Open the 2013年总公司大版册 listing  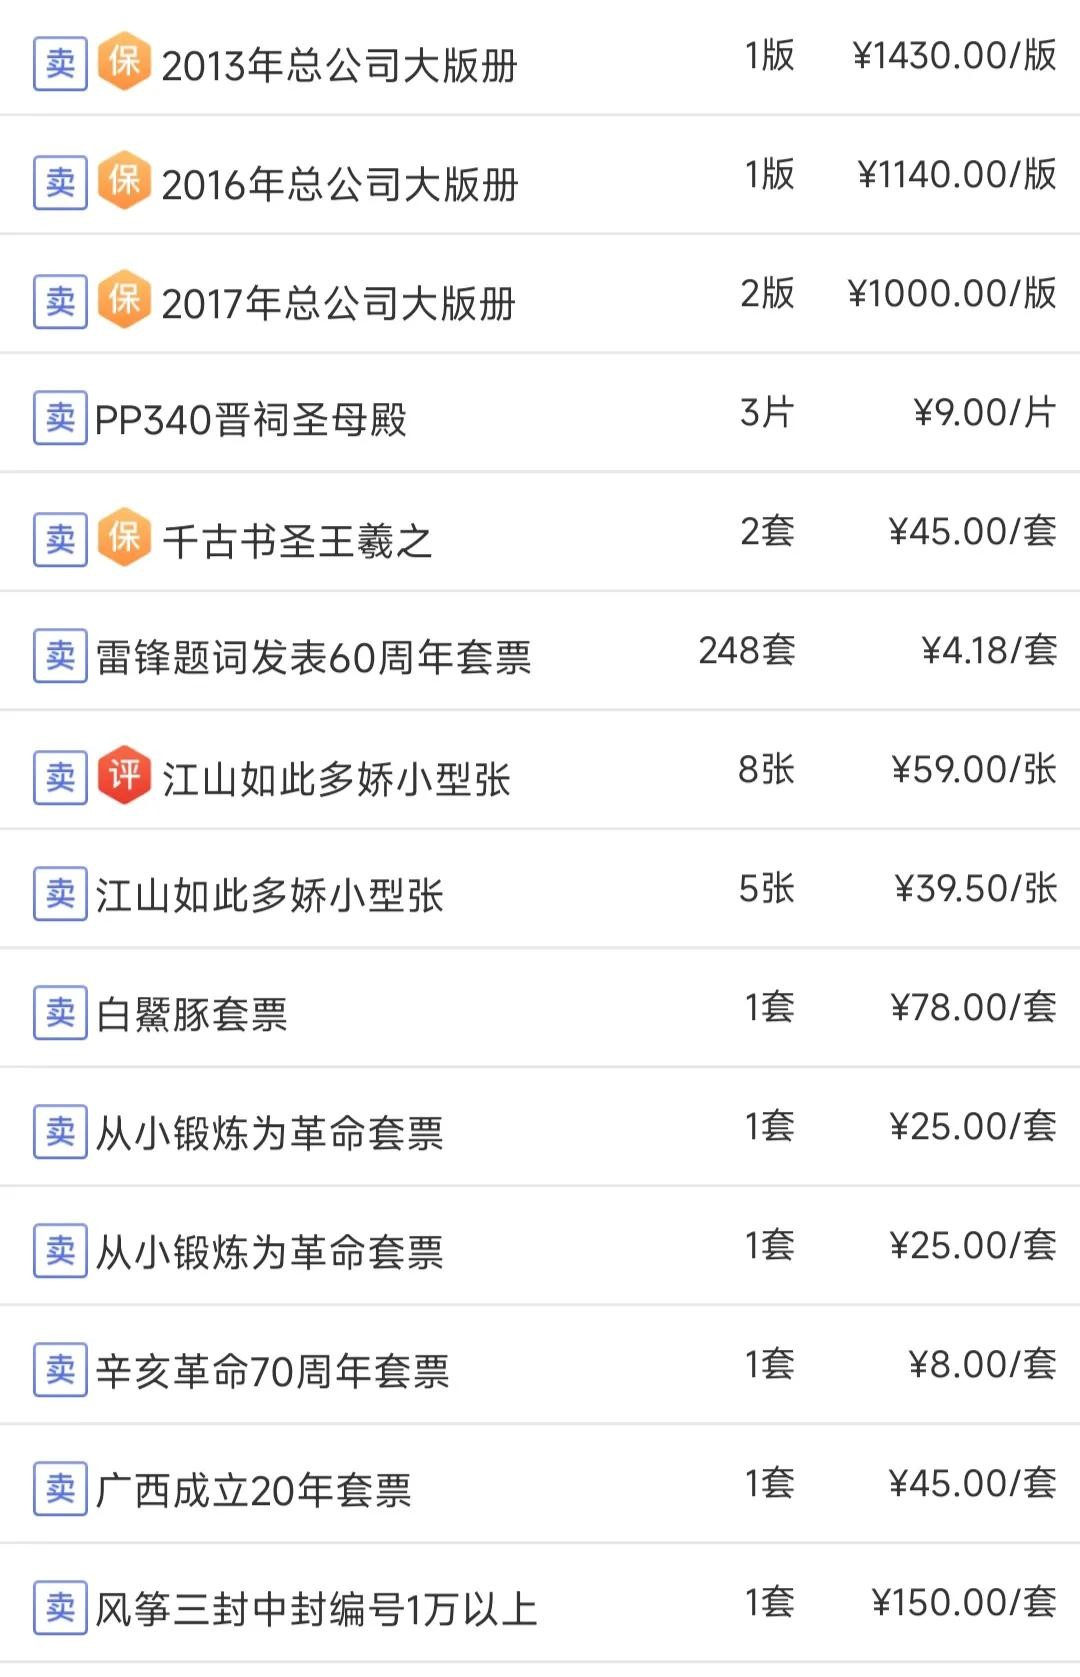point(339,66)
